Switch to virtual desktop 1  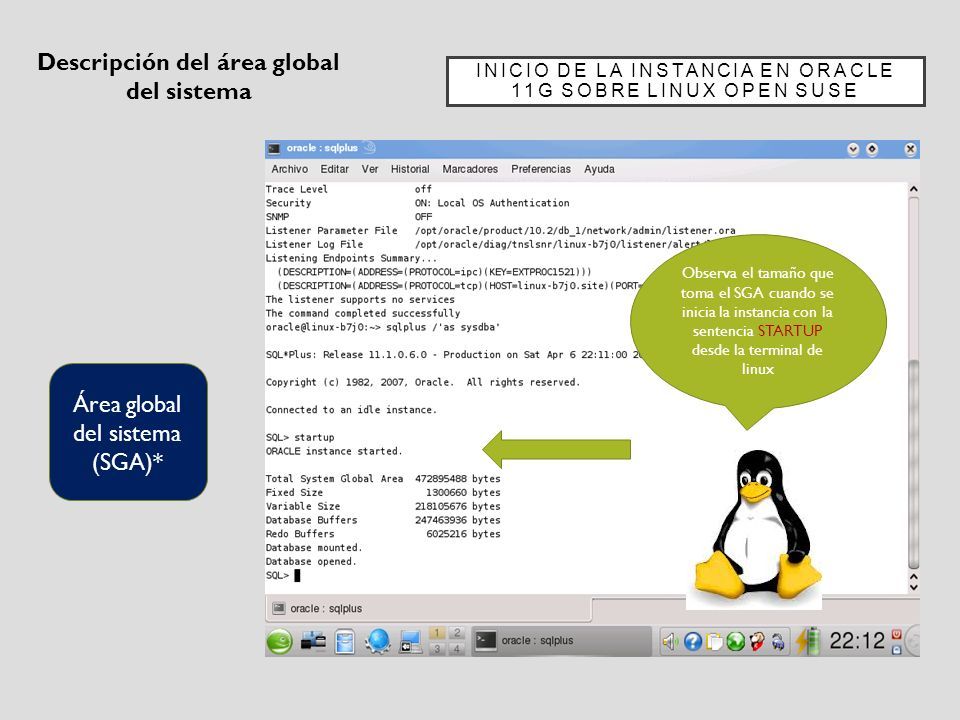pyautogui.click(x=437, y=633)
